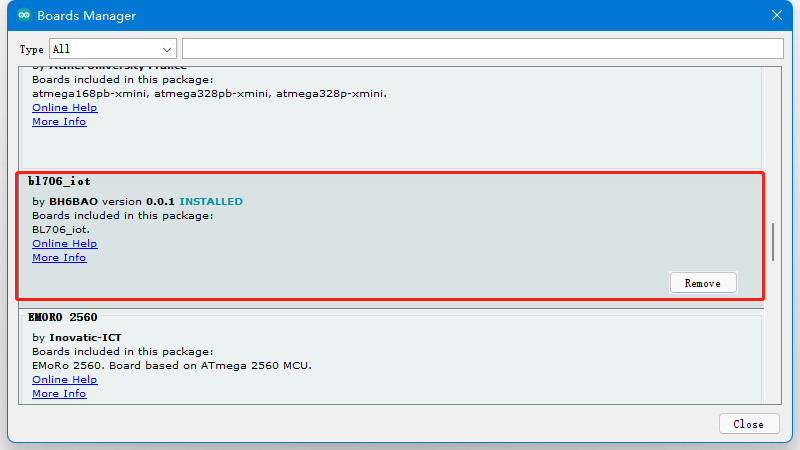Close the Boards Manager window via X
The height and width of the screenshot is (450, 800).
[x=777, y=15]
